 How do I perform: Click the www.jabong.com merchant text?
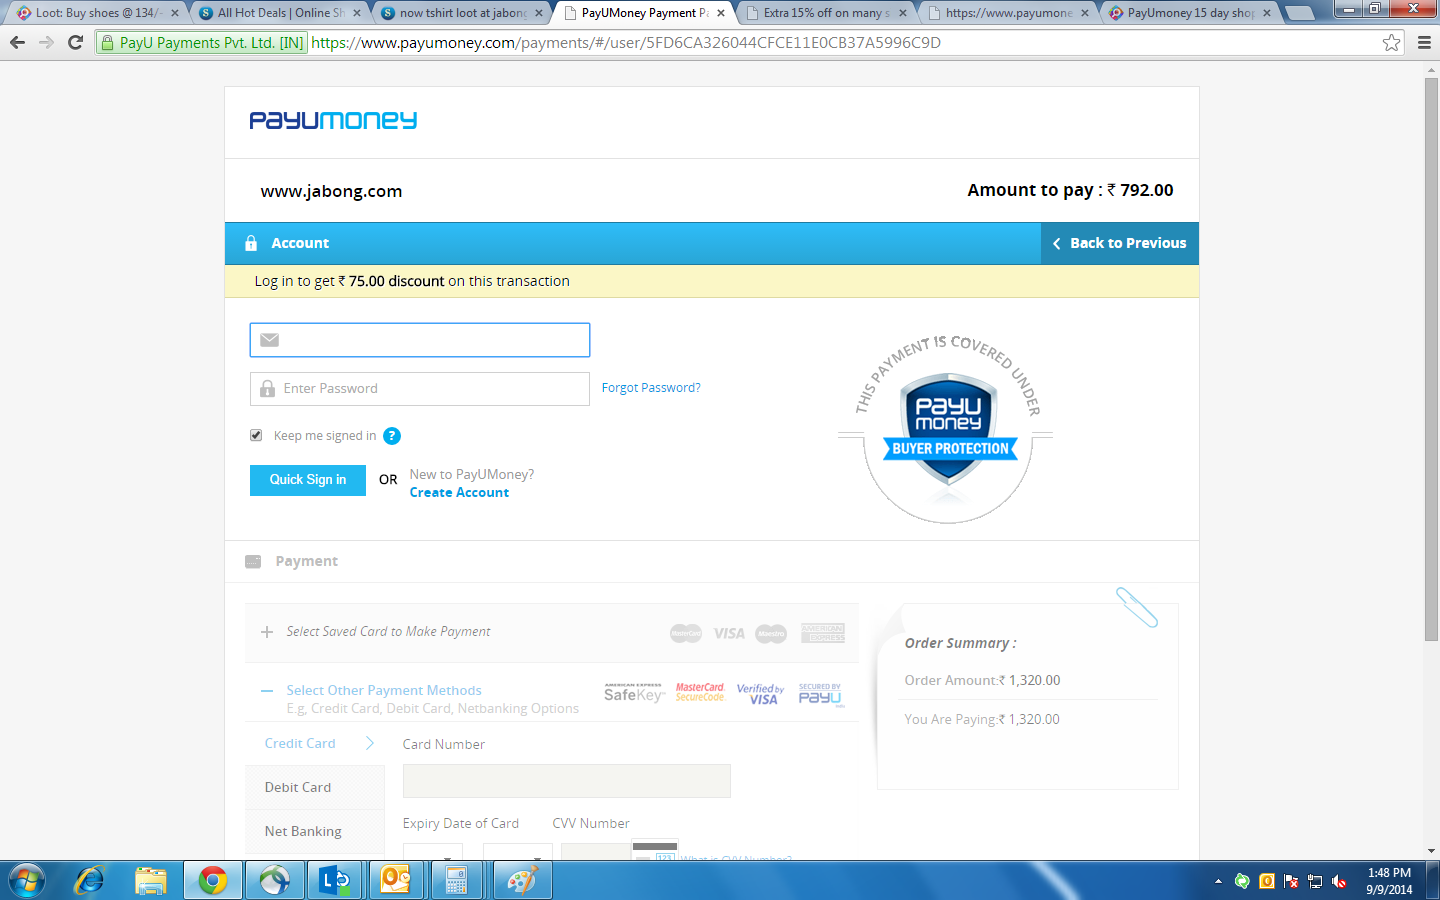point(331,191)
